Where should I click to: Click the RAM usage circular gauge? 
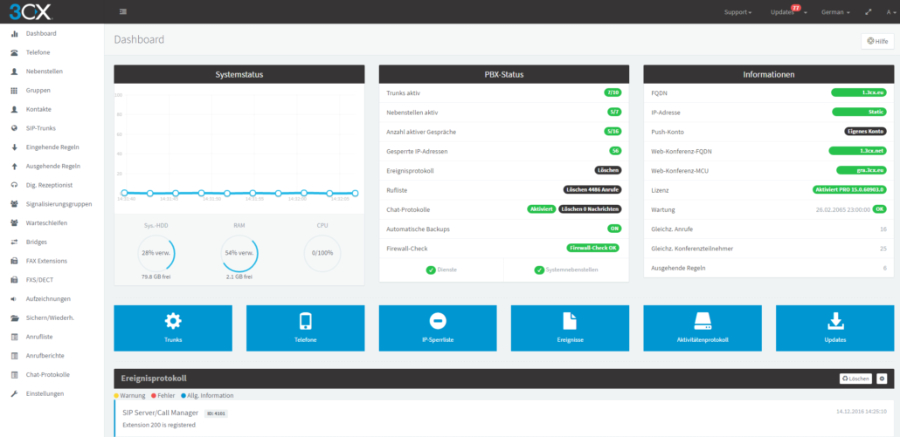point(239,253)
